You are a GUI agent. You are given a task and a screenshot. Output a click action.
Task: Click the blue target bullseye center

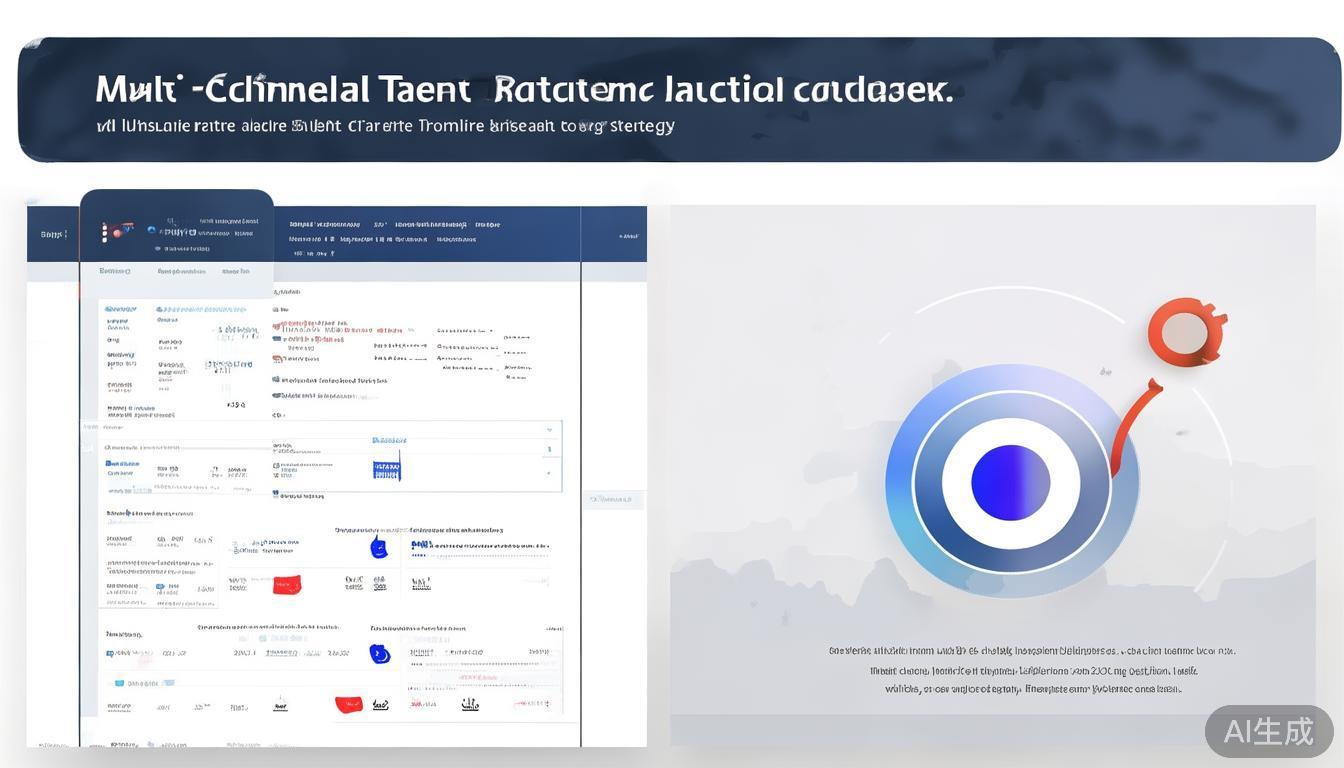(x=1010, y=483)
